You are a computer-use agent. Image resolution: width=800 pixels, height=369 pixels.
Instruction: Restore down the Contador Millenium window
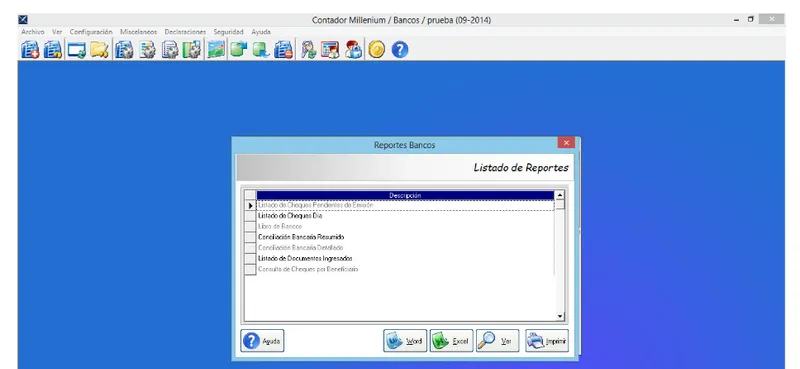(751, 19)
